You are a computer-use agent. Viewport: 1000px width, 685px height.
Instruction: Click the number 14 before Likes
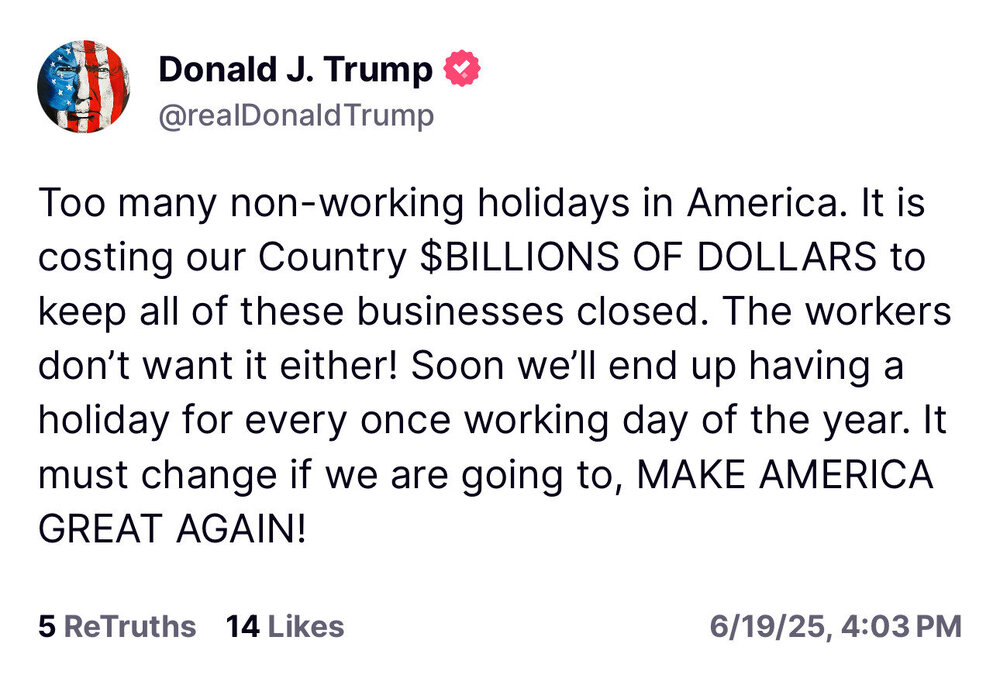pos(243,627)
